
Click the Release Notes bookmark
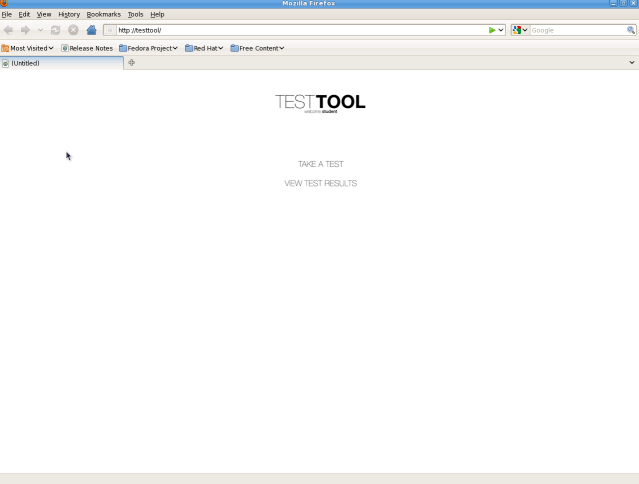87,48
